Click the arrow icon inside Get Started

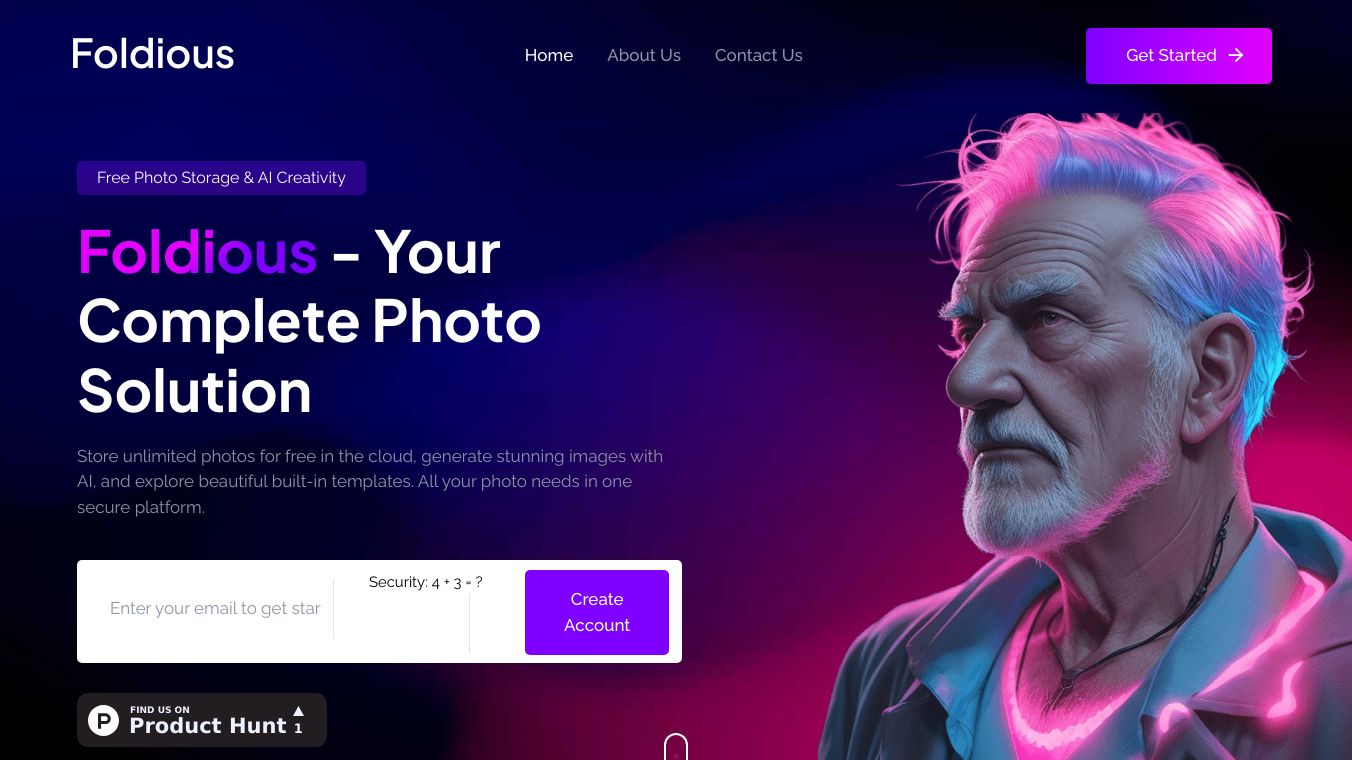[1236, 56]
